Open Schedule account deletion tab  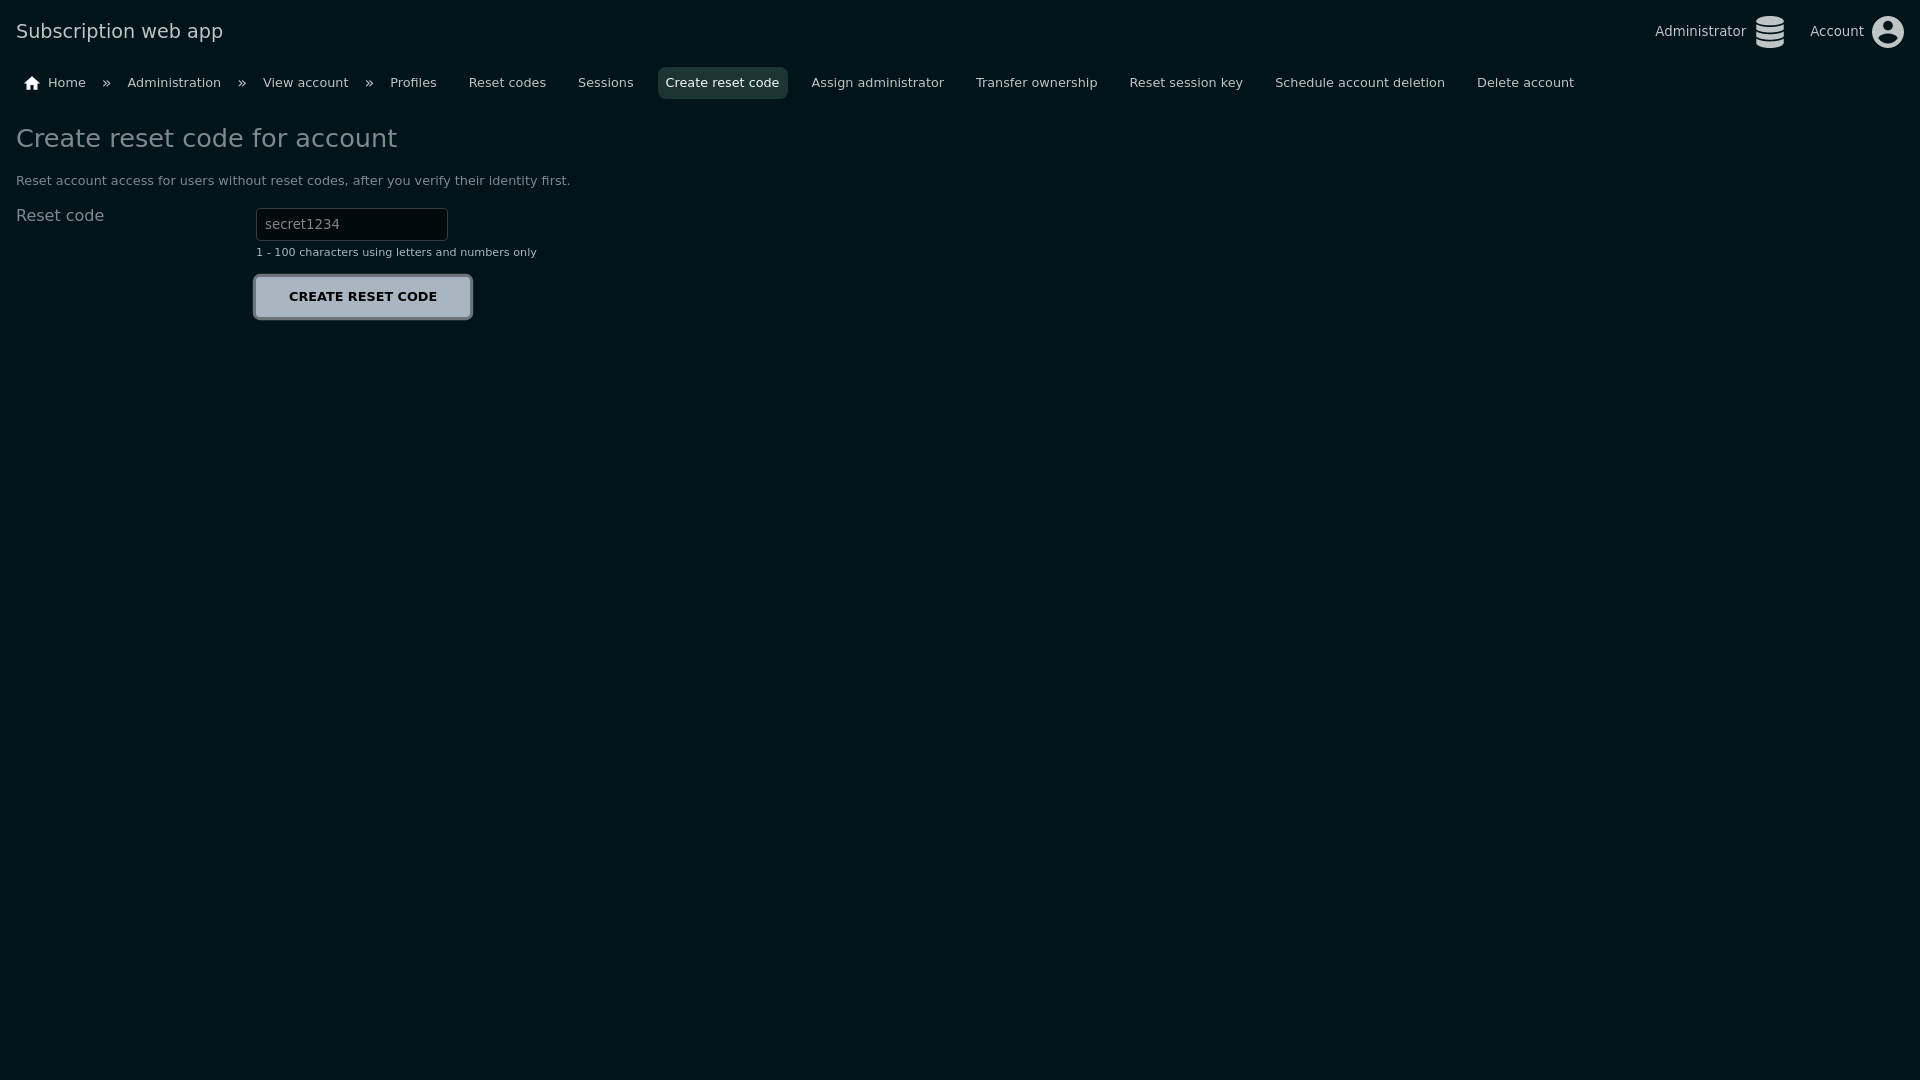click(1359, 83)
